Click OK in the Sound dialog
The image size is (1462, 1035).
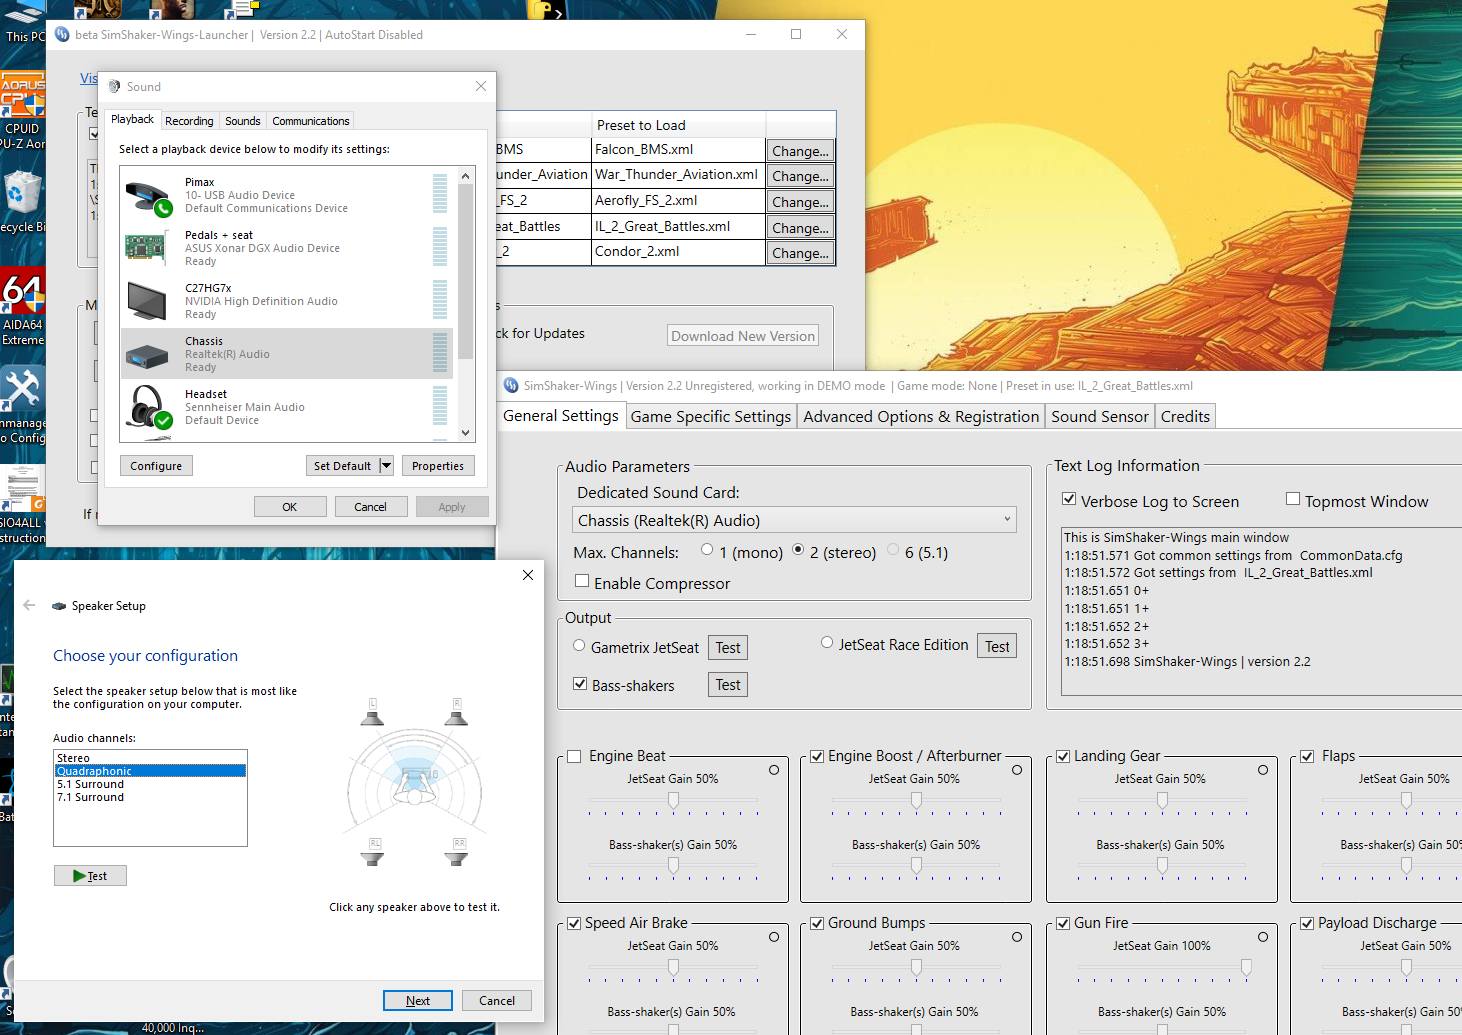click(x=290, y=507)
